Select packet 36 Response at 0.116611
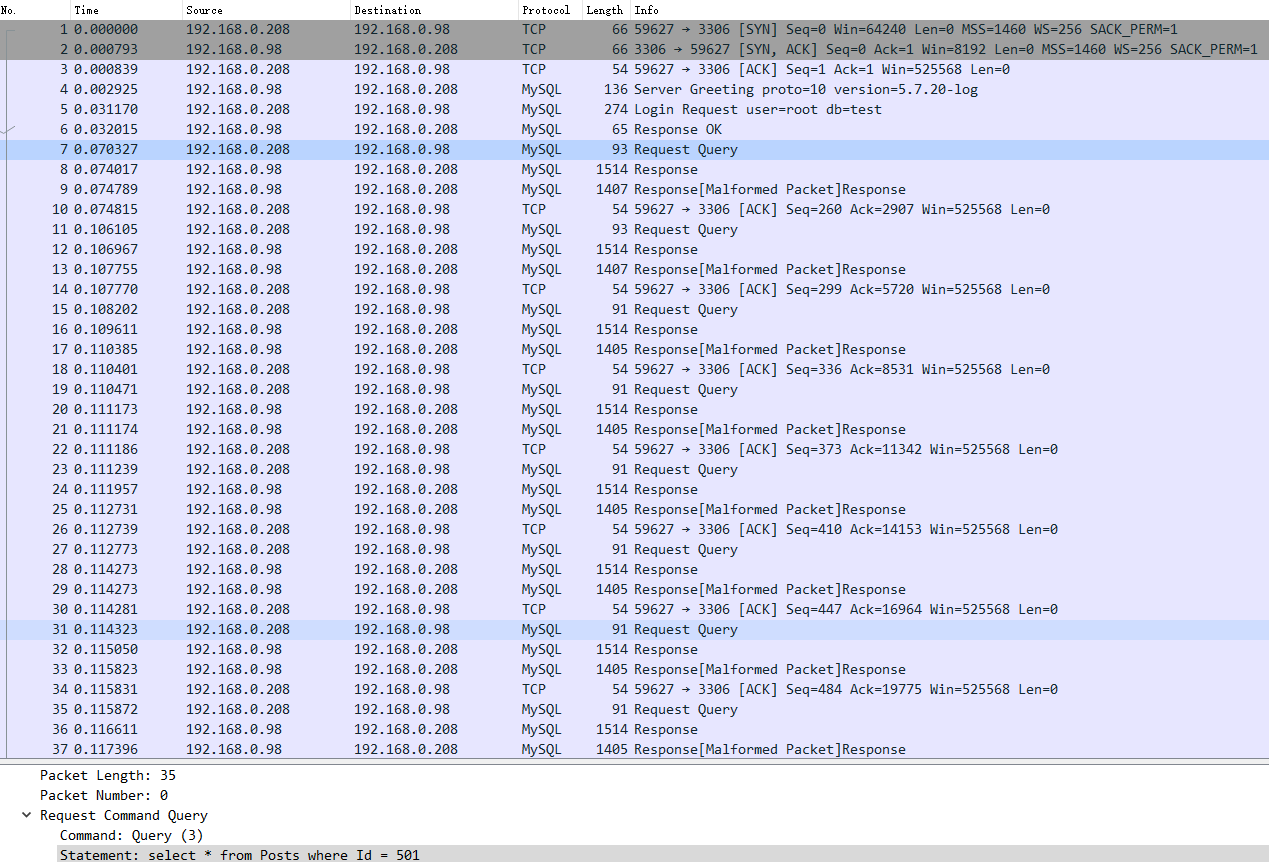The image size is (1269, 862). (634, 729)
